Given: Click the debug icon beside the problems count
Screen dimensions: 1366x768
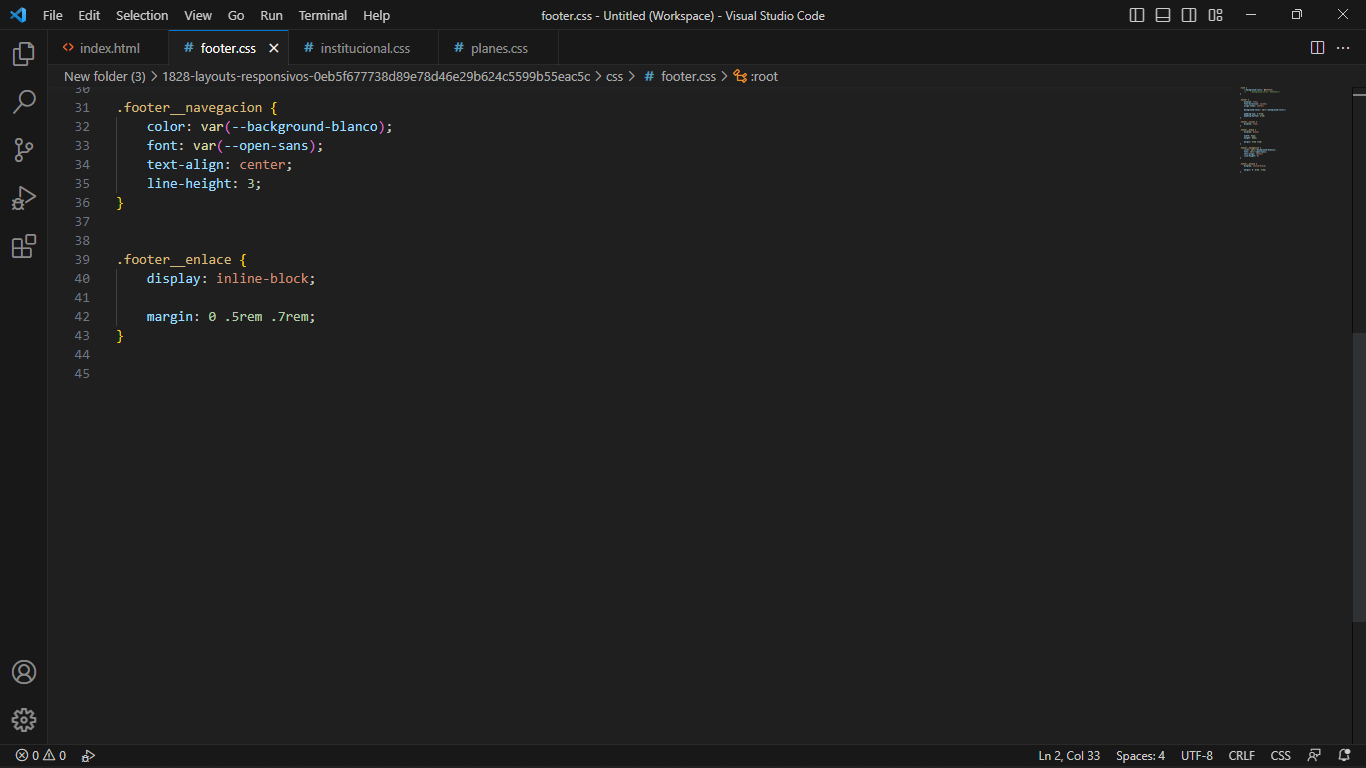Looking at the screenshot, I should [x=88, y=756].
